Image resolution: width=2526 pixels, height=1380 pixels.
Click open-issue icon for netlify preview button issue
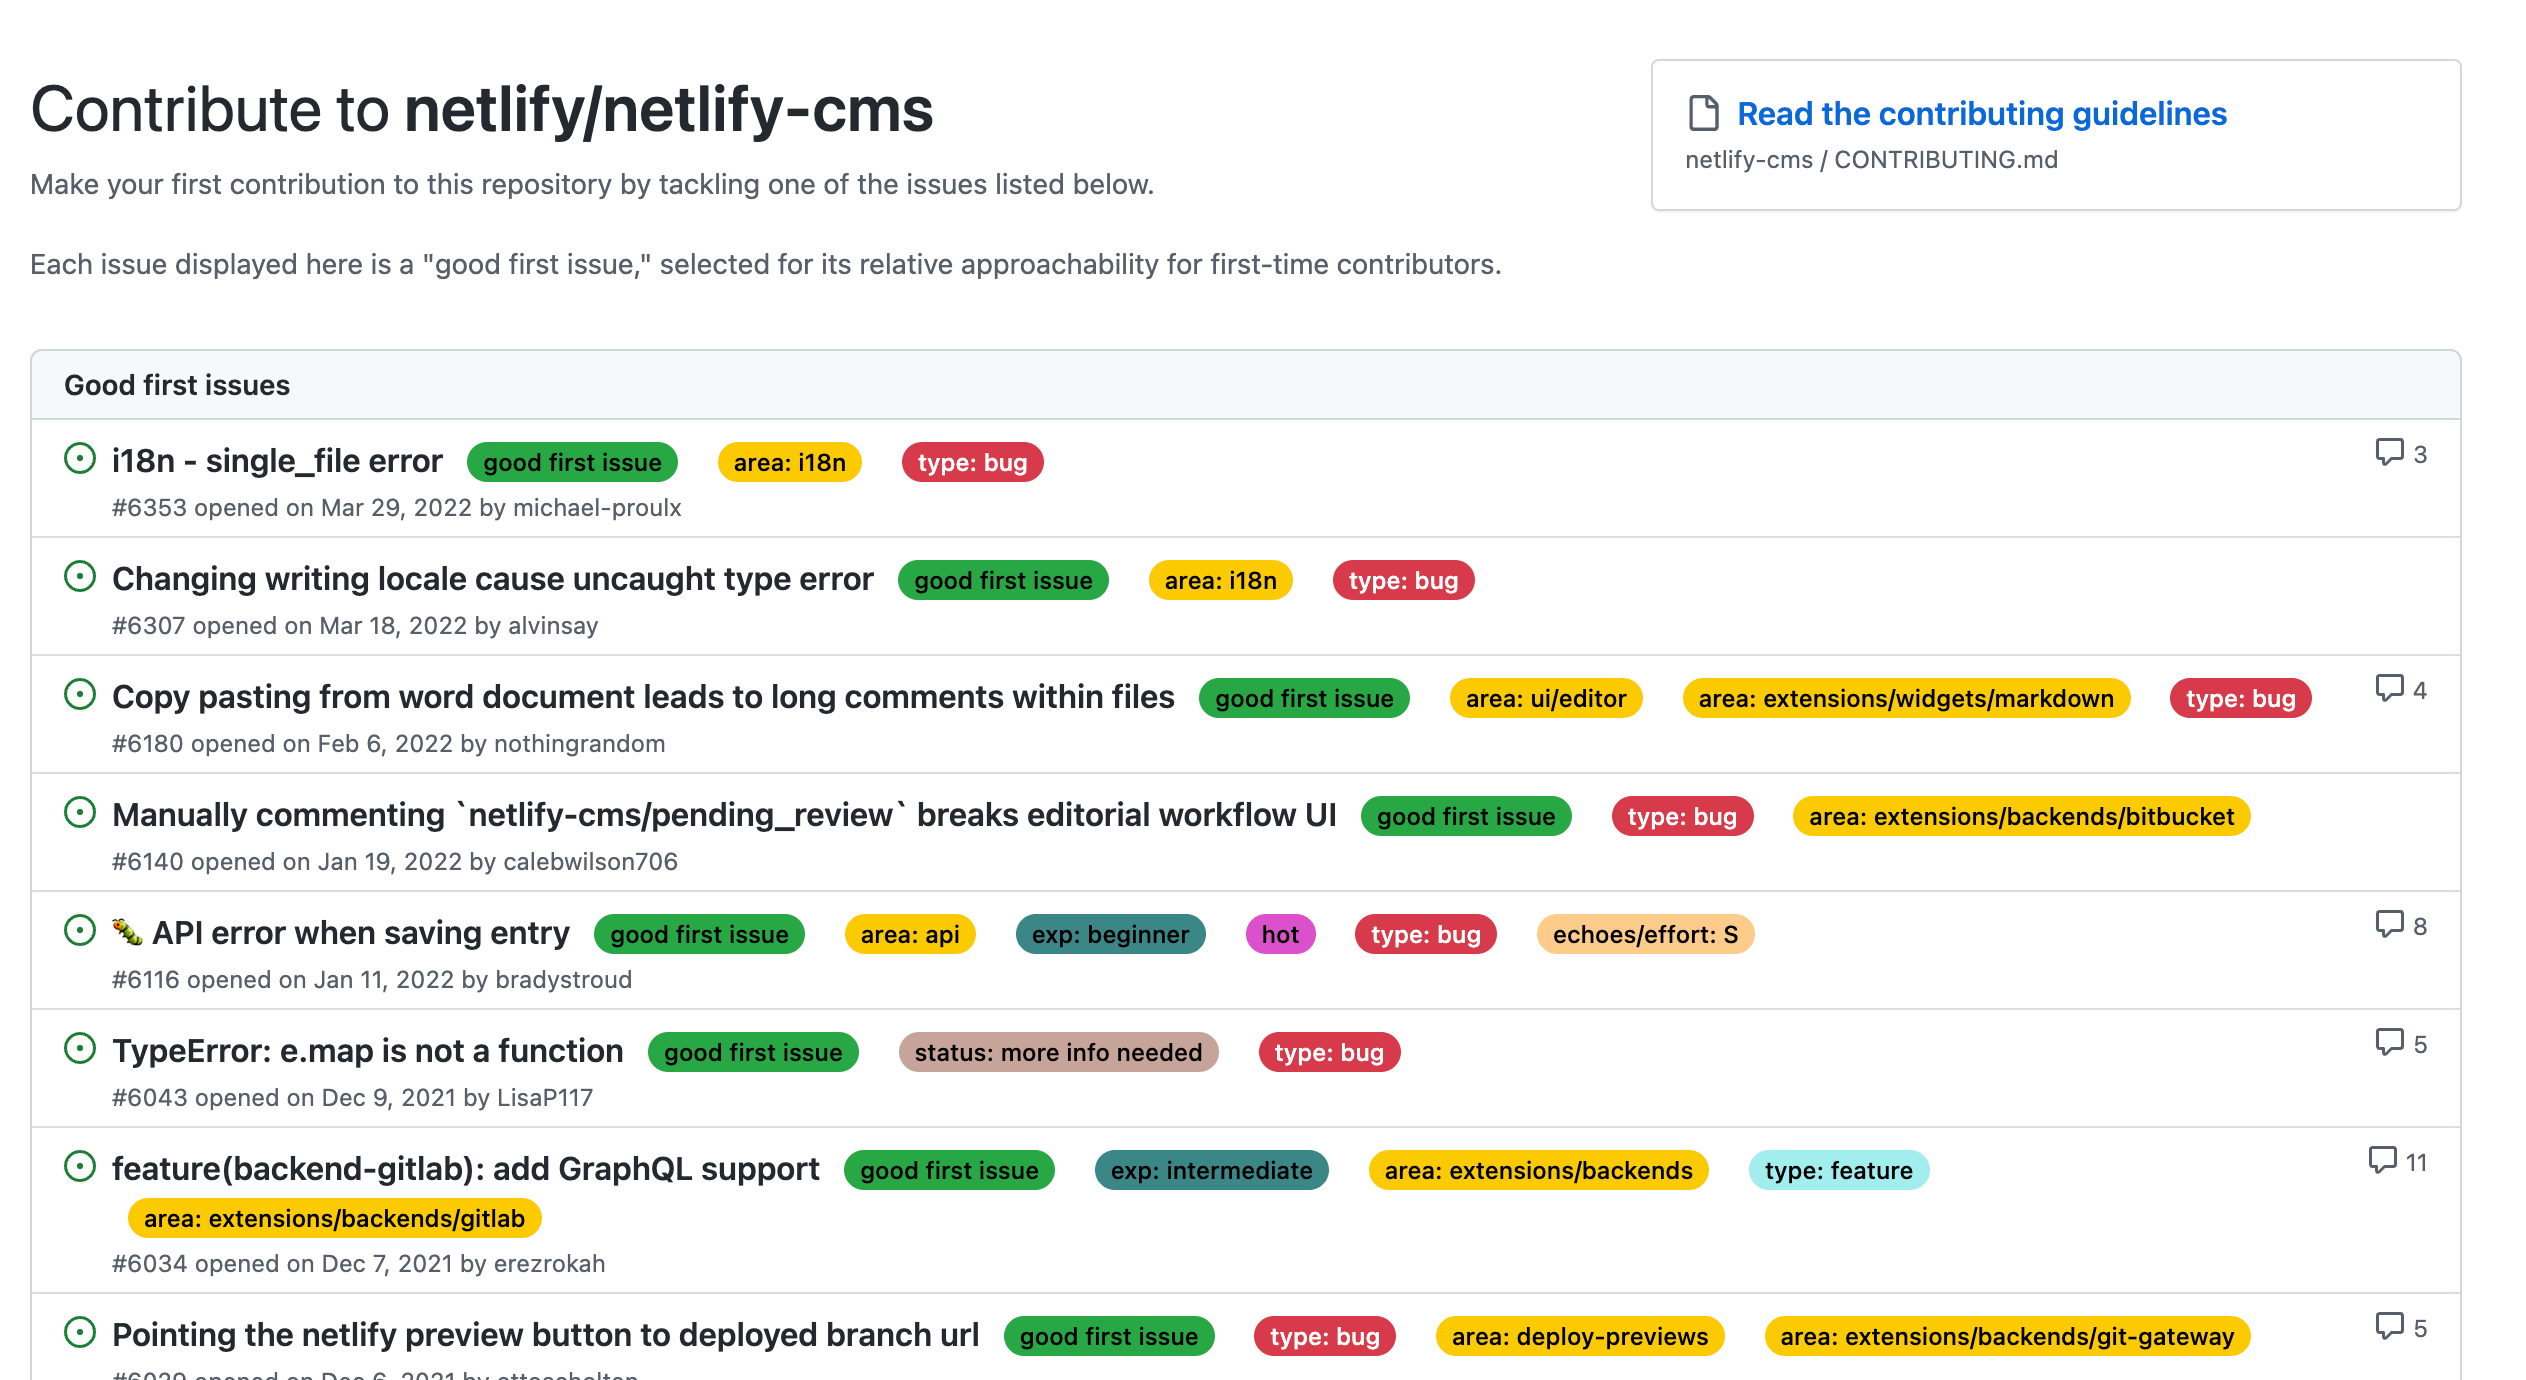pos(80,1333)
